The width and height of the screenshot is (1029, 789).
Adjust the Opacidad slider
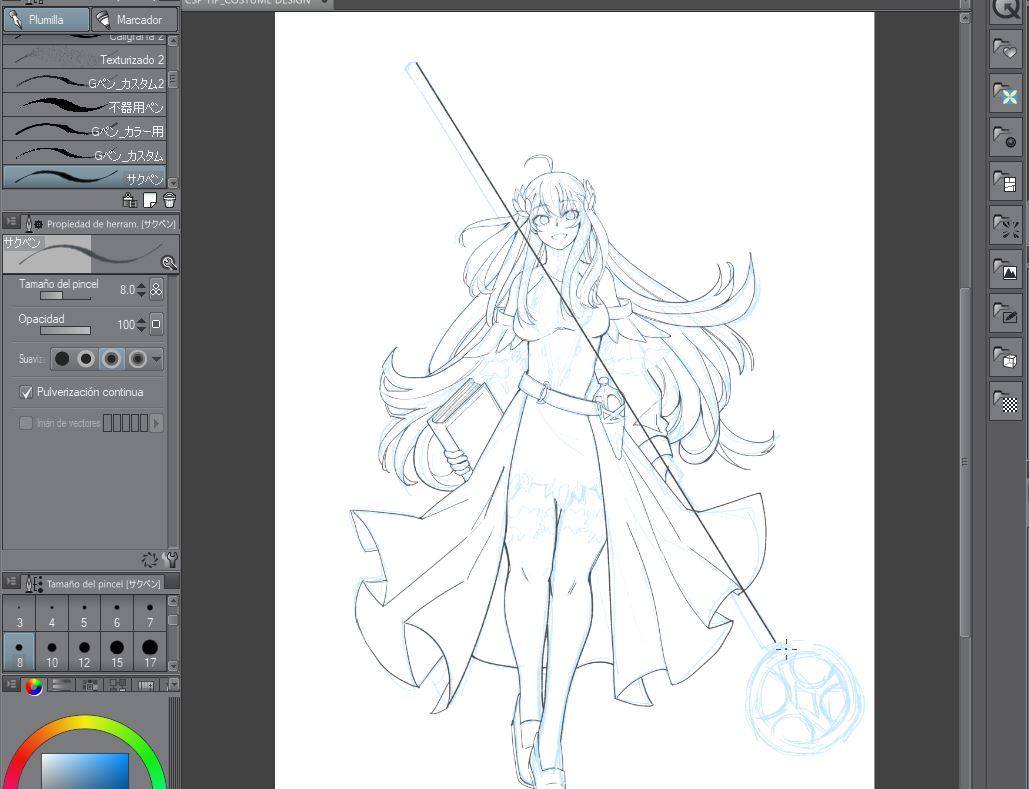tap(65, 331)
